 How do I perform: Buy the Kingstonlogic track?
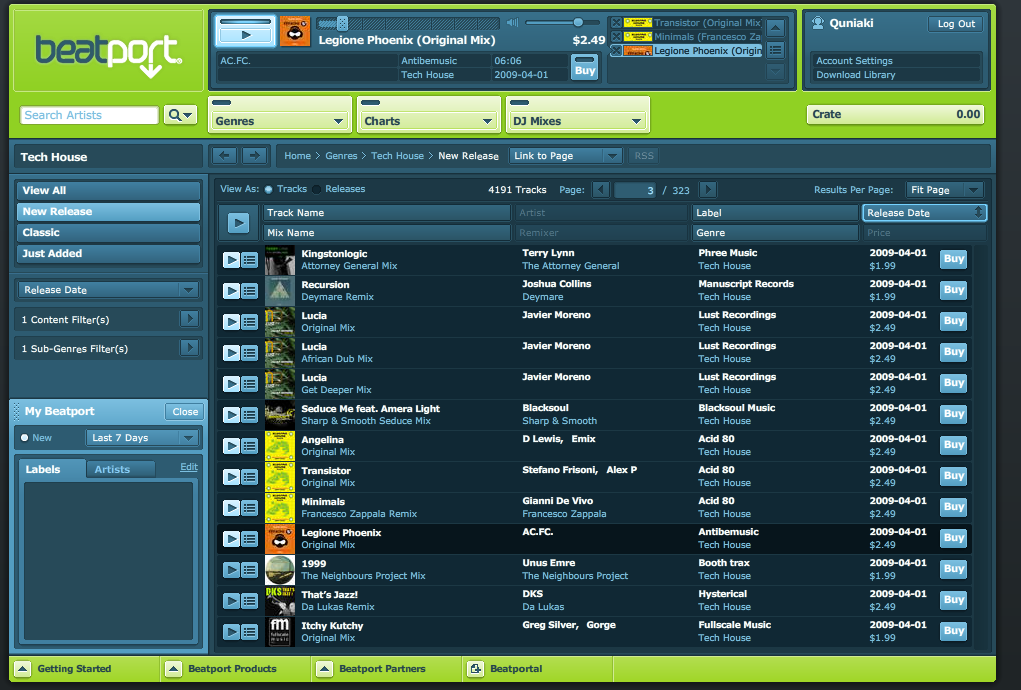pyautogui.click(x=953, y=259)
